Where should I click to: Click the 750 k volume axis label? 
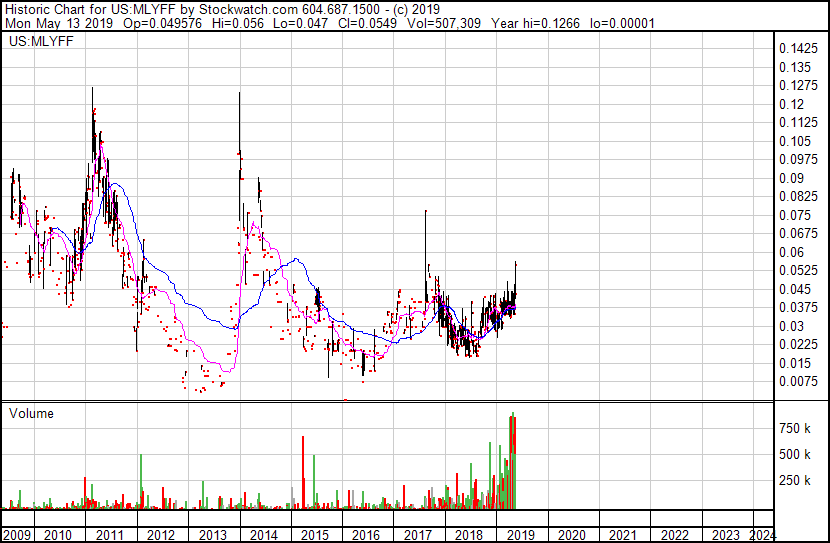(x=795, y=428)
